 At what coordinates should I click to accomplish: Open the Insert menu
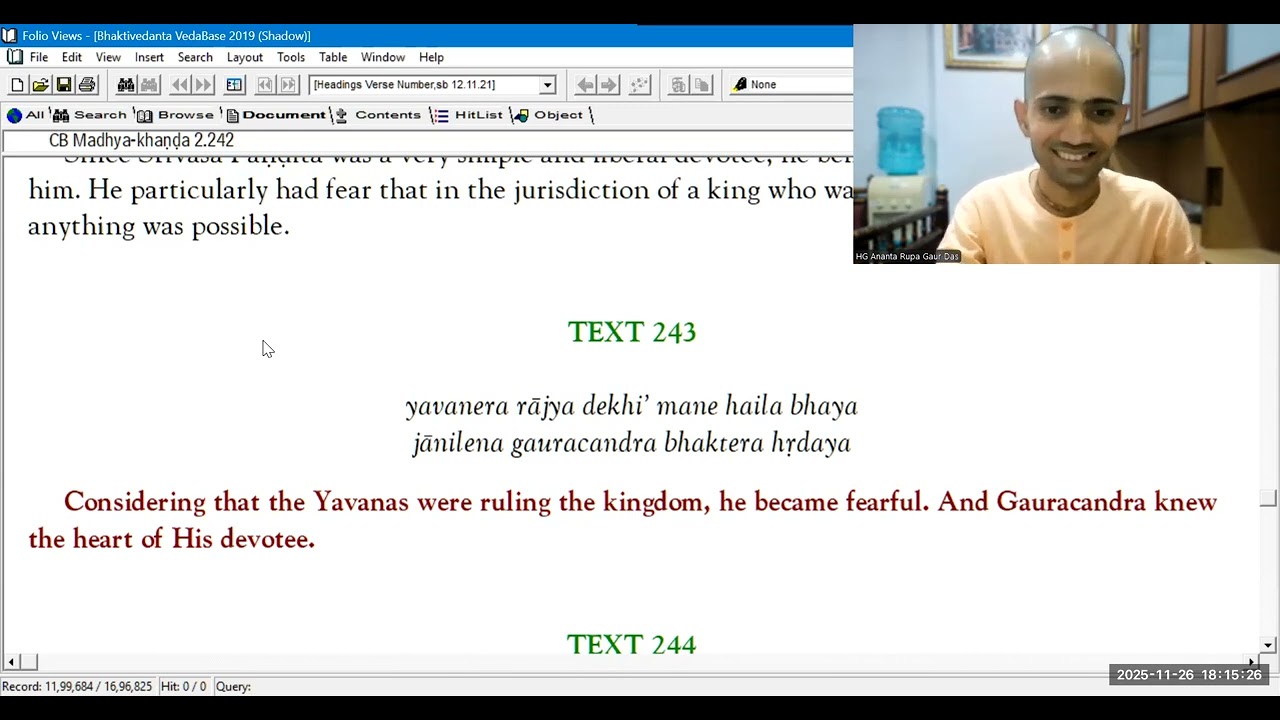tap(149, 57)
